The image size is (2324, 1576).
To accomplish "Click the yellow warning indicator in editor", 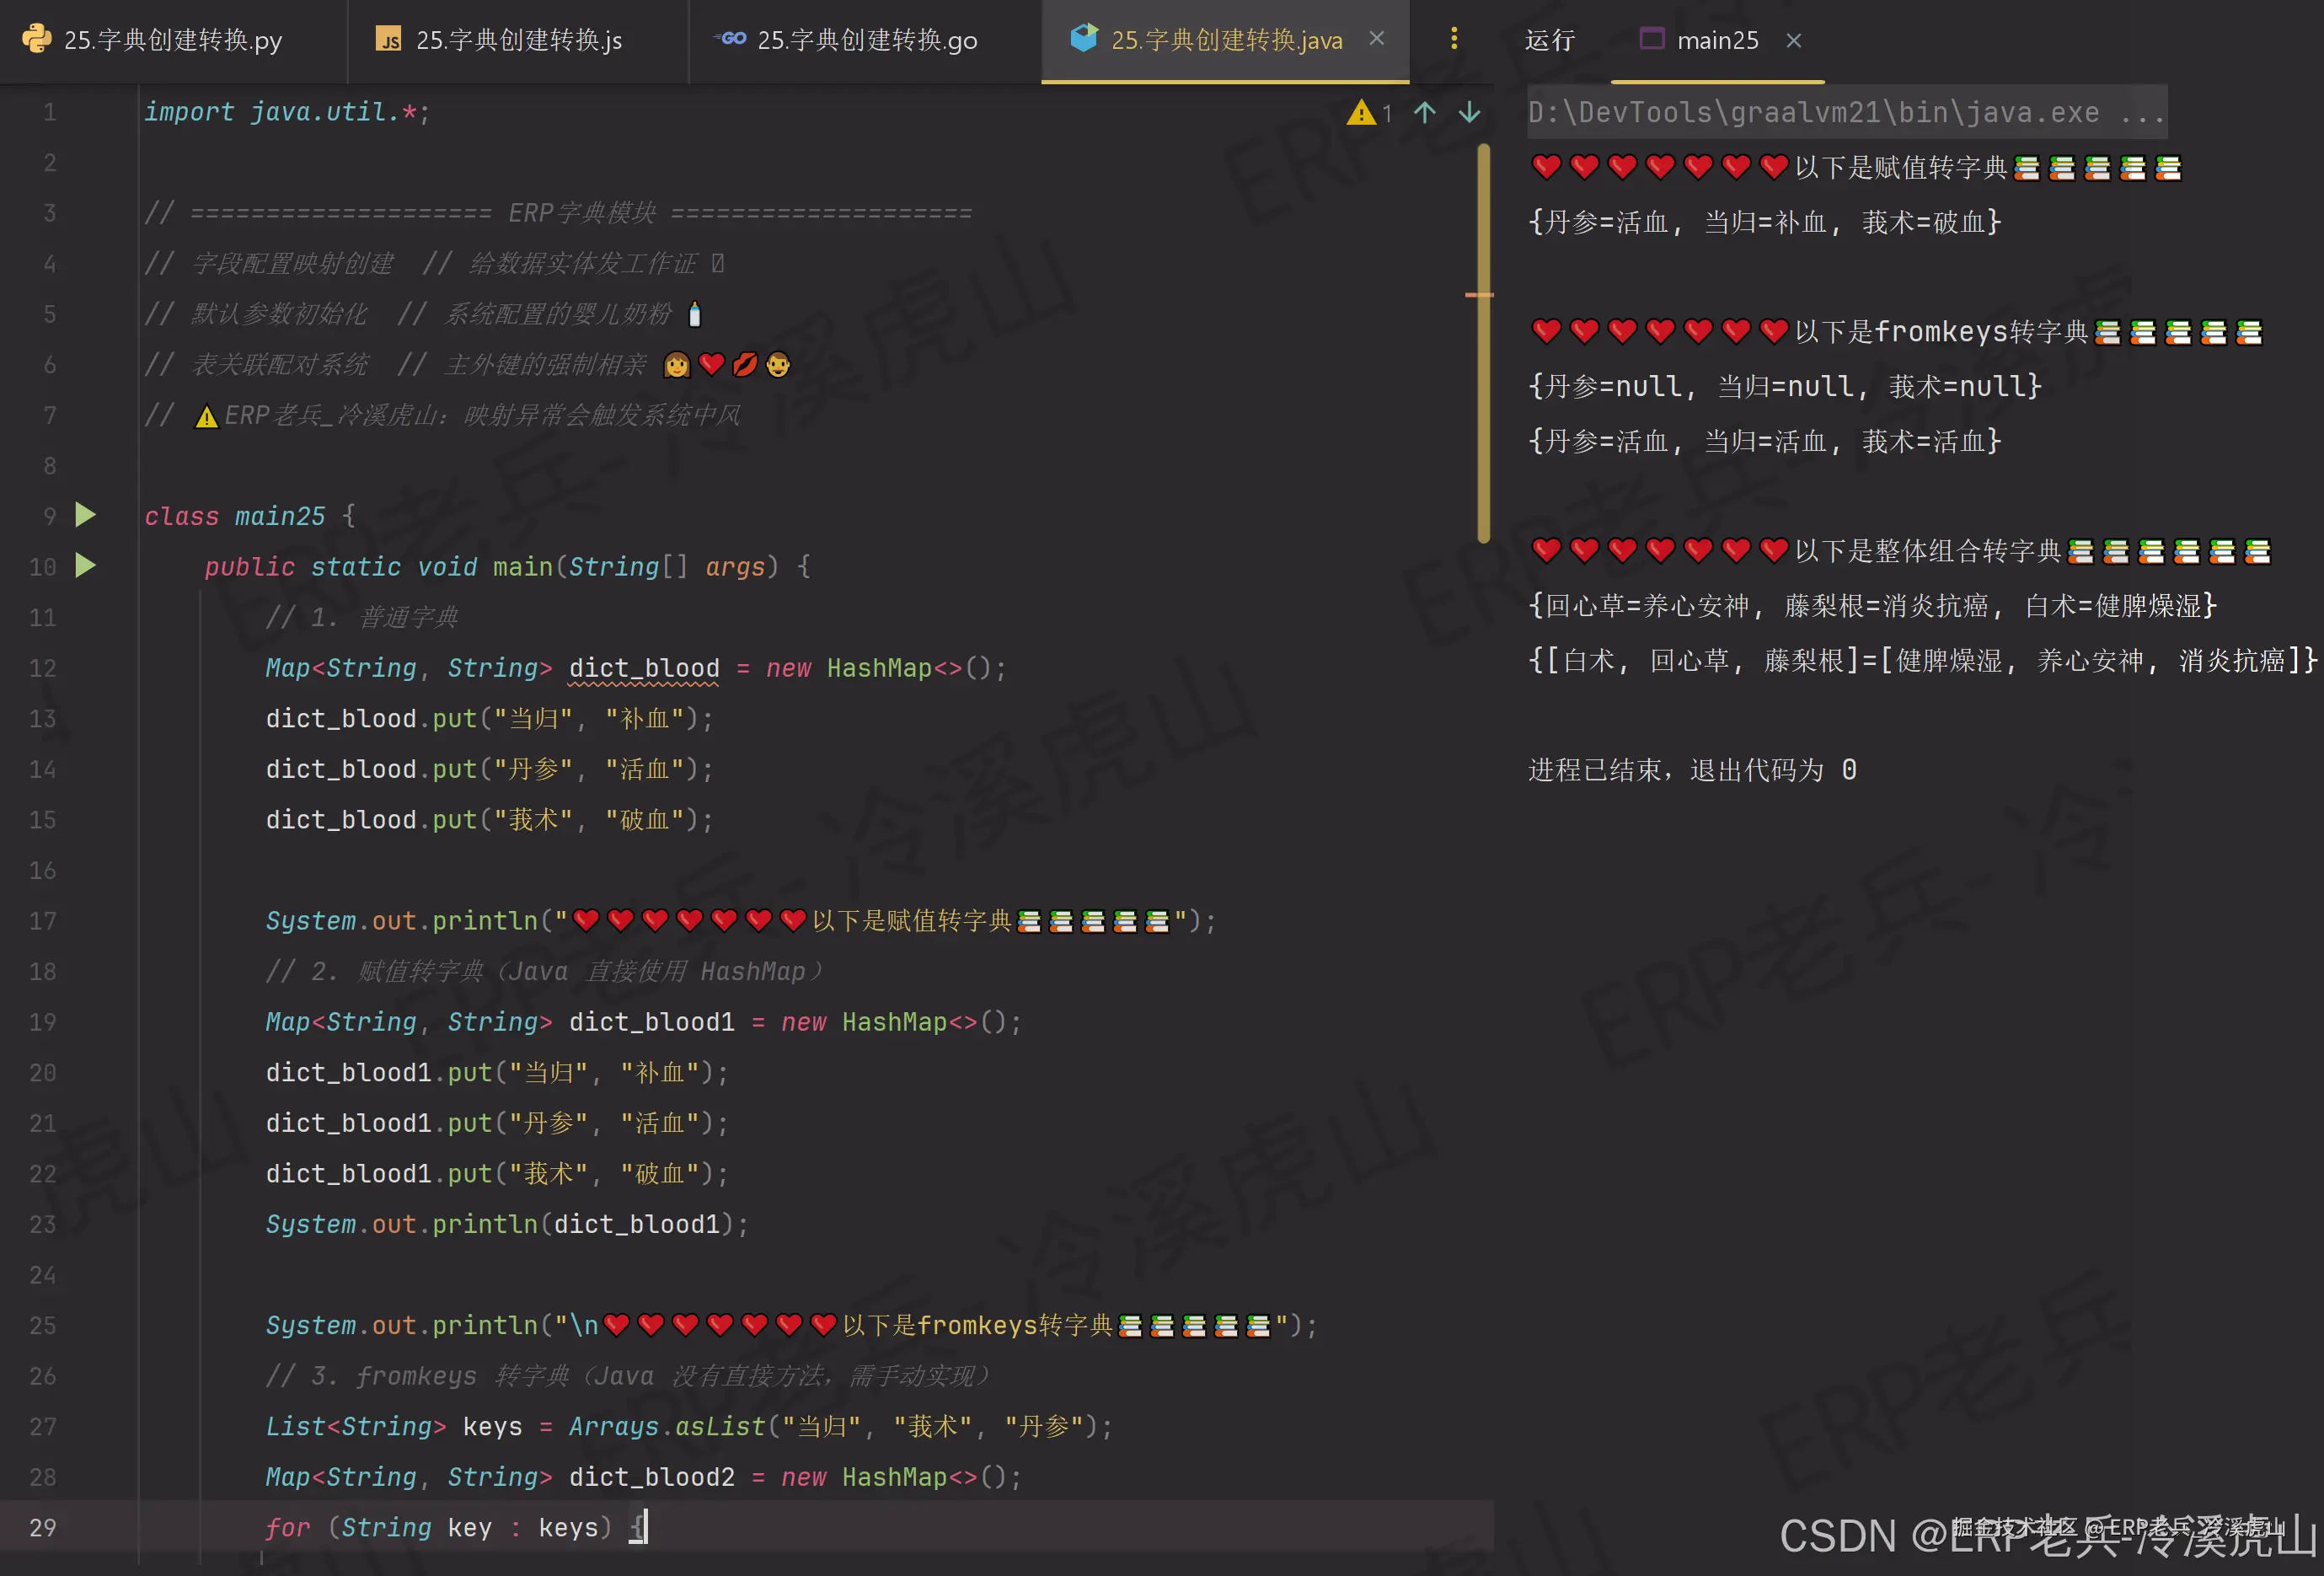I will pyautogui.click(x=1361, y=112).
